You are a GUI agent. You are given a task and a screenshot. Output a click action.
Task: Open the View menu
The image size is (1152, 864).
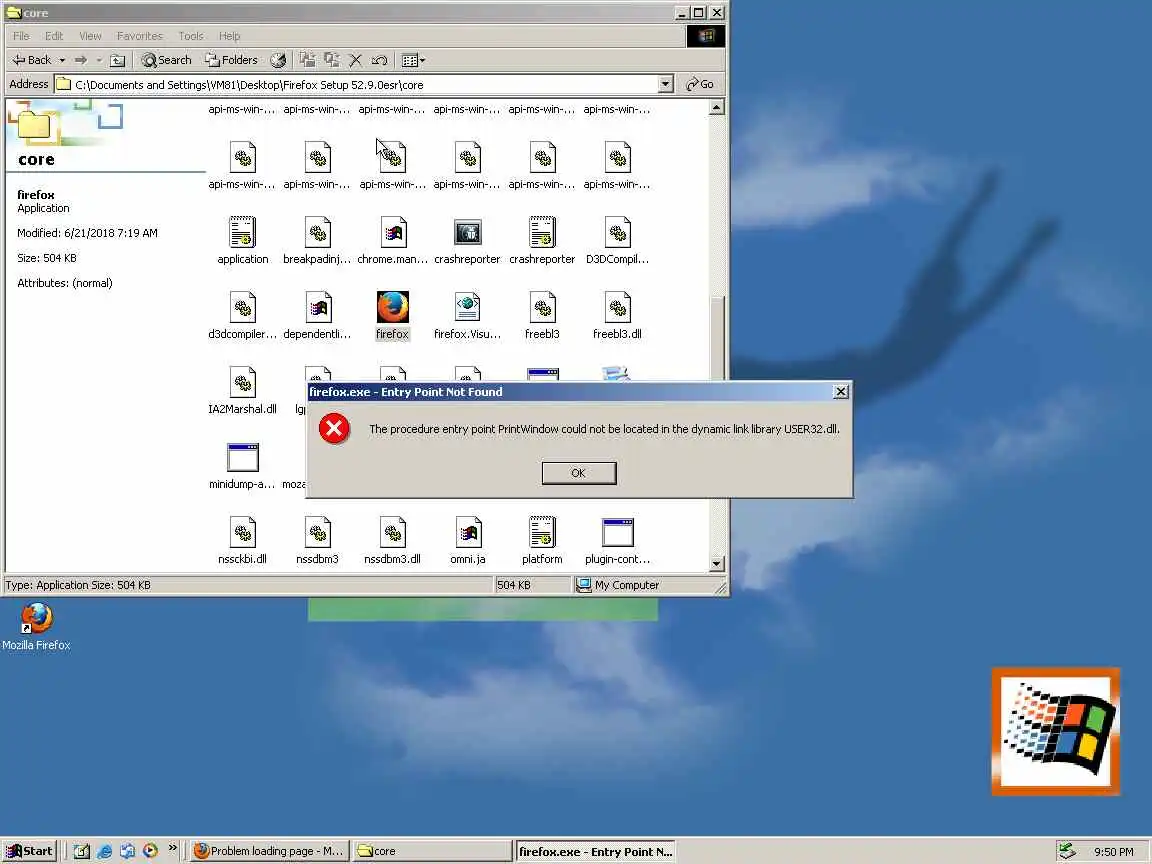tap(90, 36)
